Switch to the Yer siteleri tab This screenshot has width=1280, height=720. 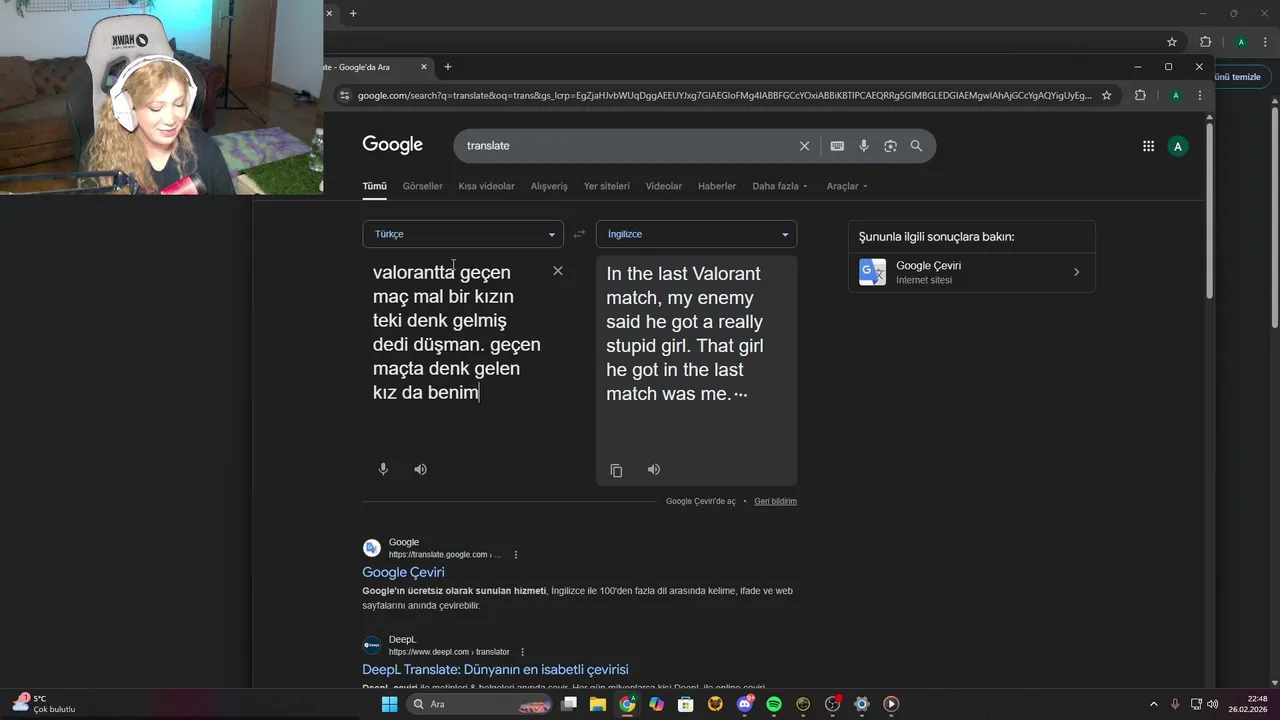pos(607,186)
